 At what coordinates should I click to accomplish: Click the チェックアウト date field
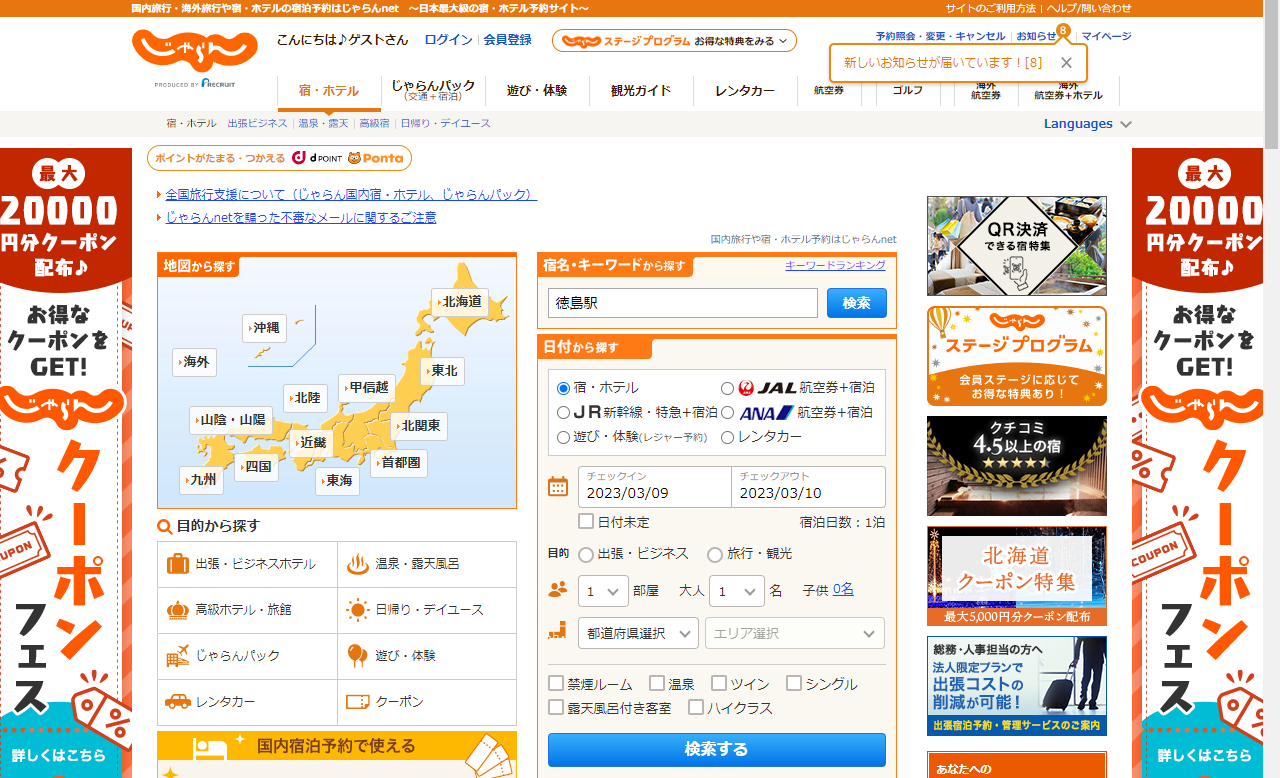click(x=808, y=487)
